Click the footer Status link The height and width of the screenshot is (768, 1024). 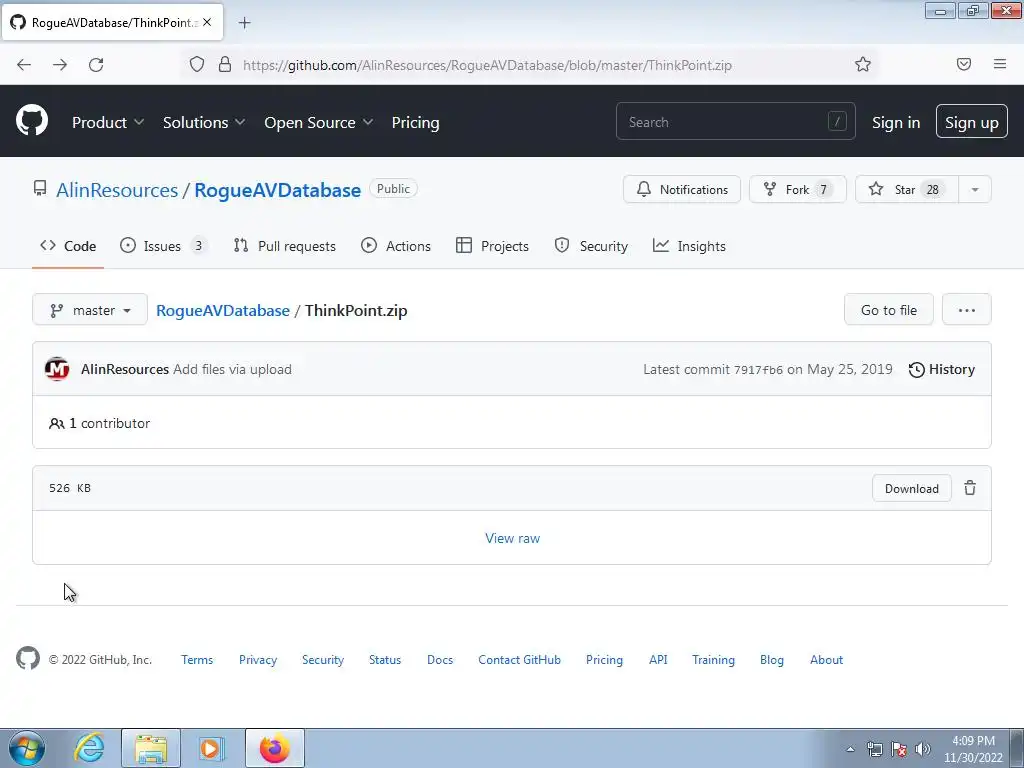pos(385,660)
